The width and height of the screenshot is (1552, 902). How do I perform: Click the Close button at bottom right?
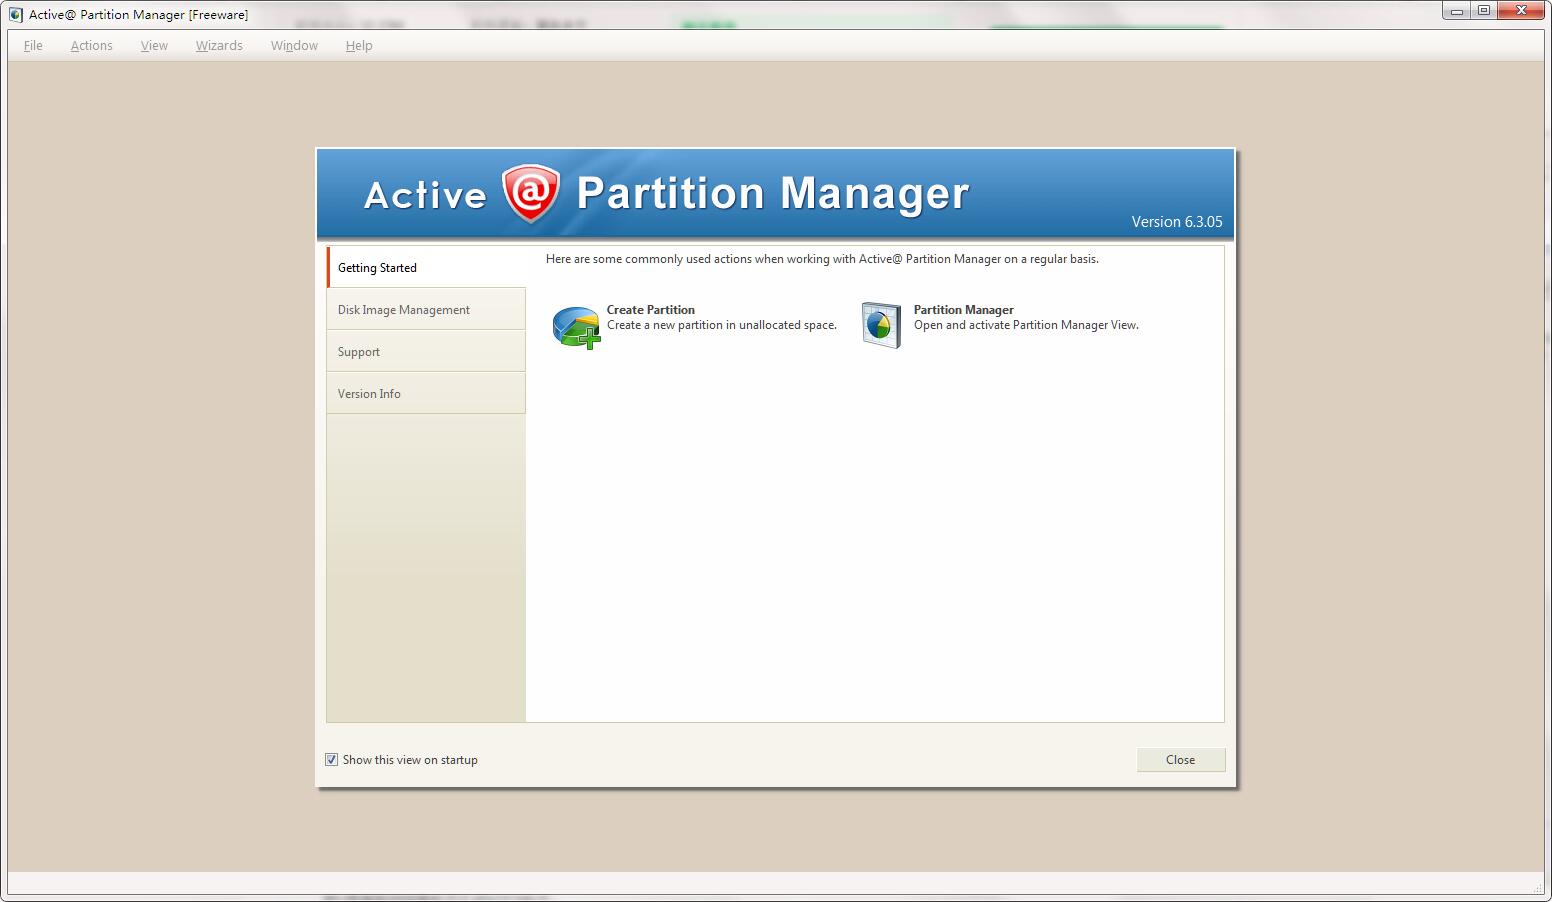pos(1180,760)
